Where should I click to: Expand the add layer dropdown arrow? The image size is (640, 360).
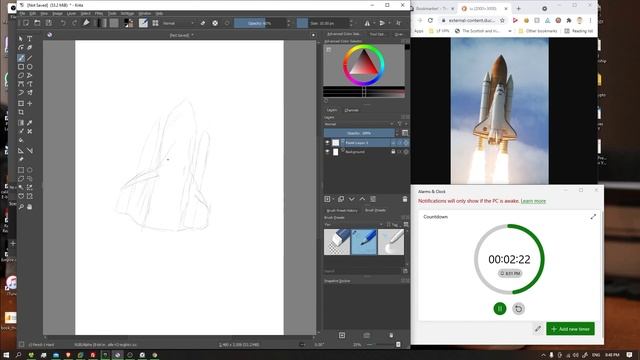[333, 199]
